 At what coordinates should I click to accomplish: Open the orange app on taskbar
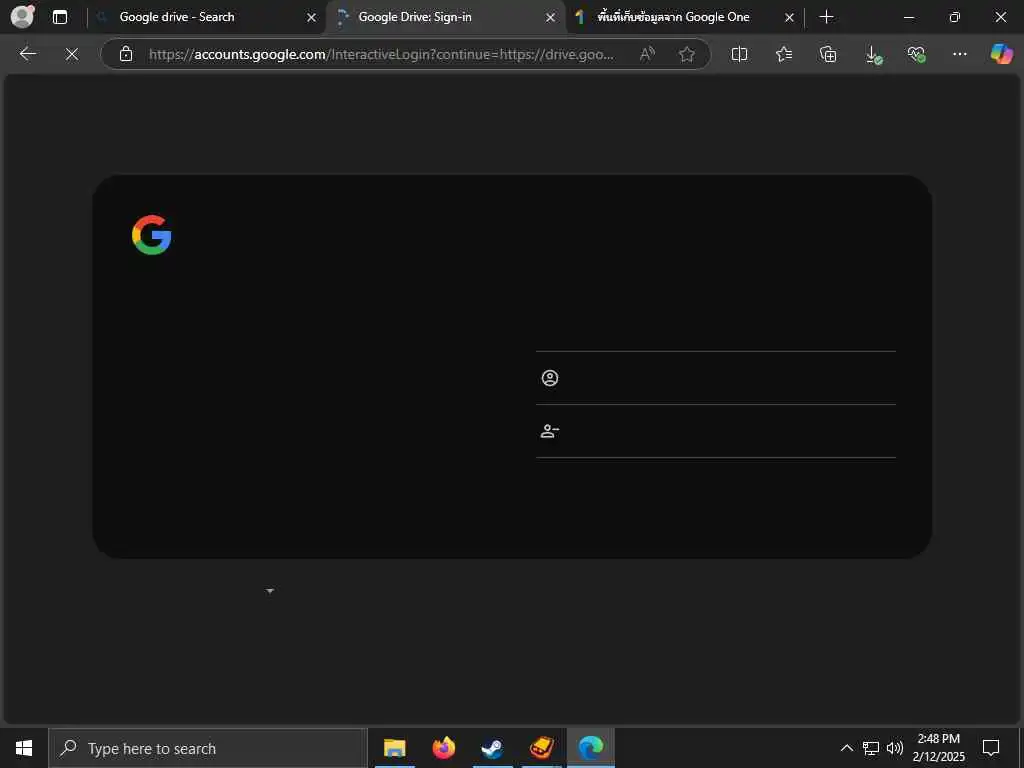[x=541, y=748]
